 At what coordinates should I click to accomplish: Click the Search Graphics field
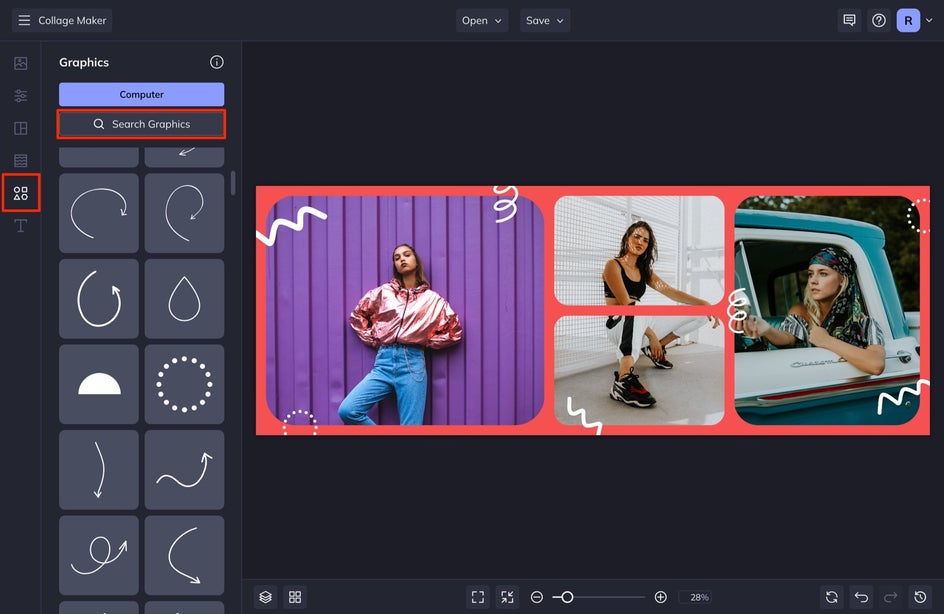141,124
